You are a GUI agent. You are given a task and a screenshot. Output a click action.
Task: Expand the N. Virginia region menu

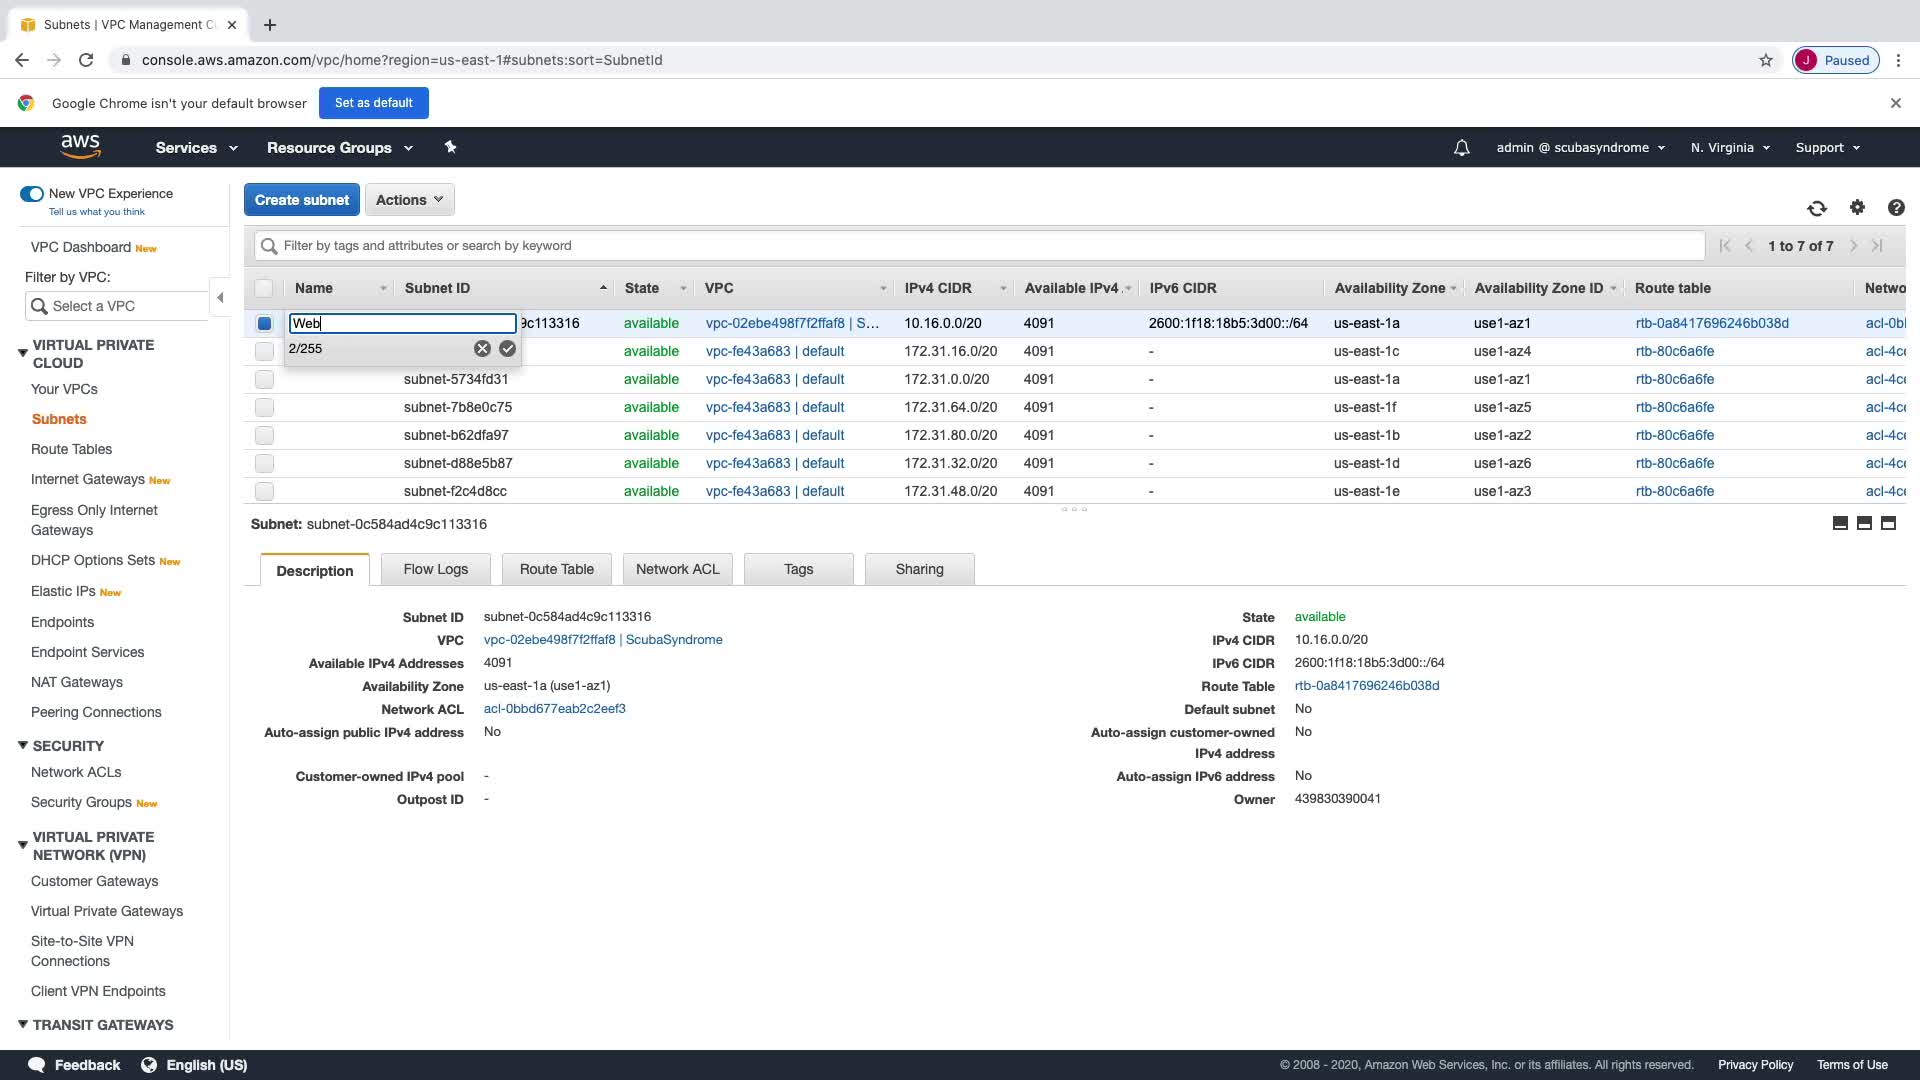click(x=1729, y=148)
